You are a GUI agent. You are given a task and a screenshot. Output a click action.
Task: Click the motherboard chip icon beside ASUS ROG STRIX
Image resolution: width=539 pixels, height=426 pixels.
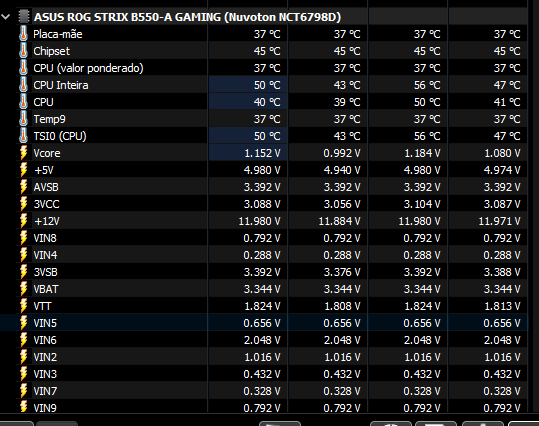(x=24, y=17)
